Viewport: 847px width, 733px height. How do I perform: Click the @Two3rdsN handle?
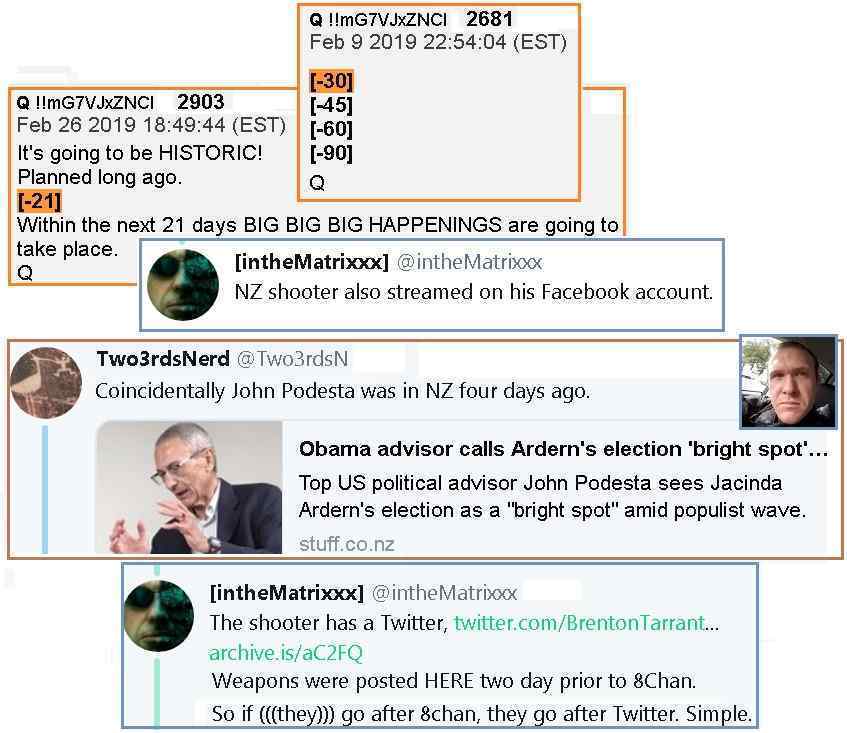(x=292, y=359)
